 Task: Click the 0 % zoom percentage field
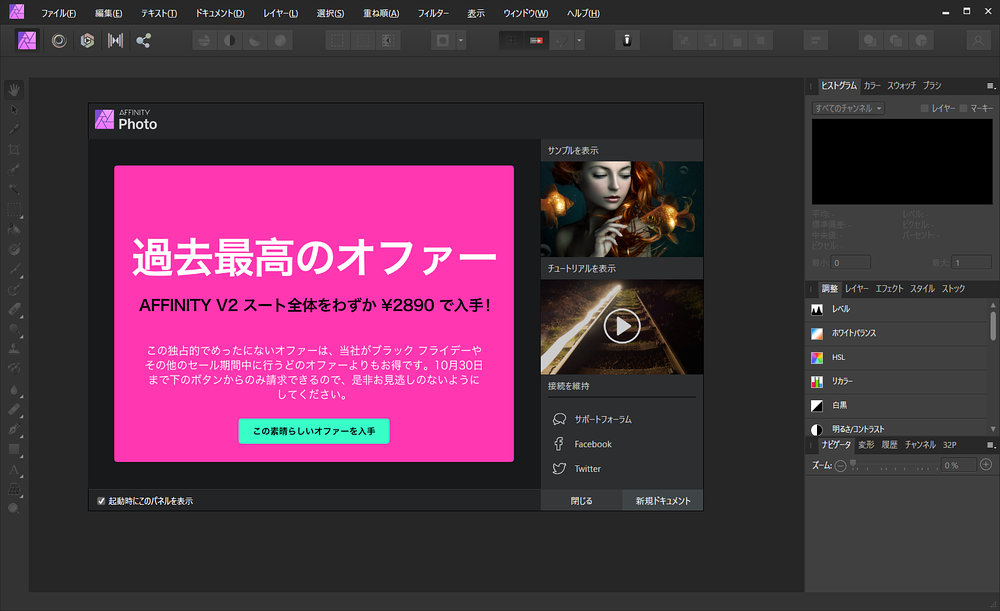(x=959, y=466)
